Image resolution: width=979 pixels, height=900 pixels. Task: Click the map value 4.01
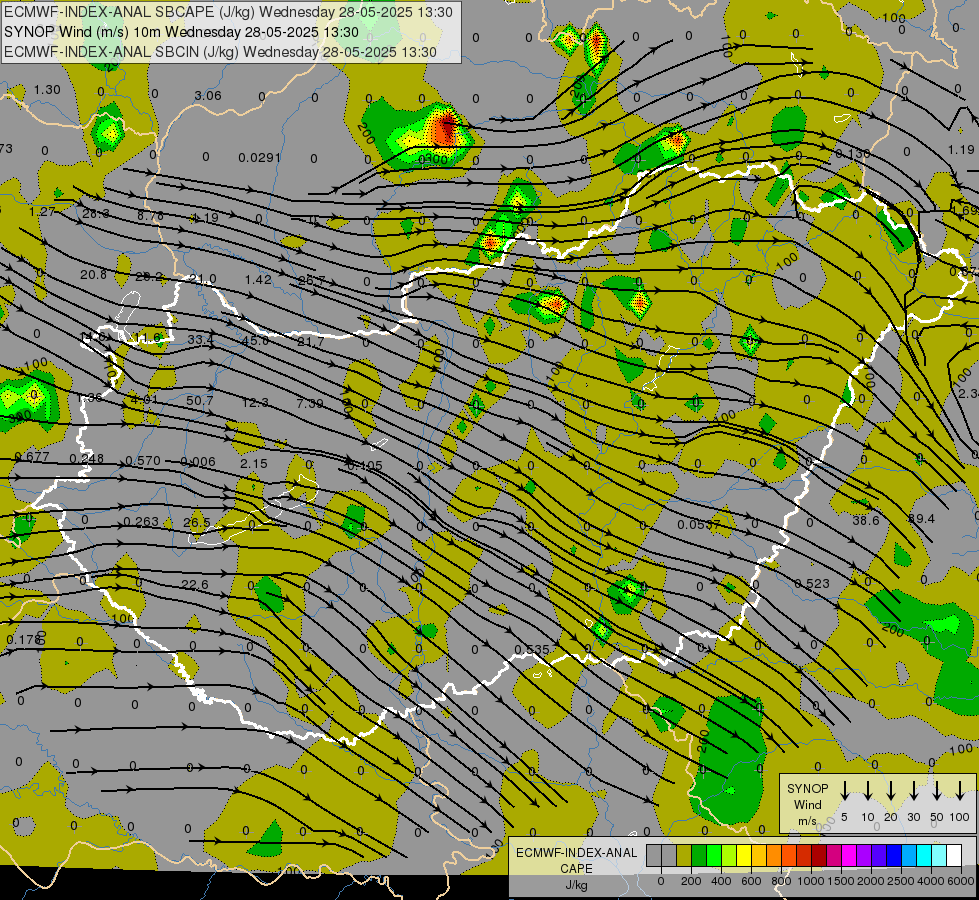[144, 400]
